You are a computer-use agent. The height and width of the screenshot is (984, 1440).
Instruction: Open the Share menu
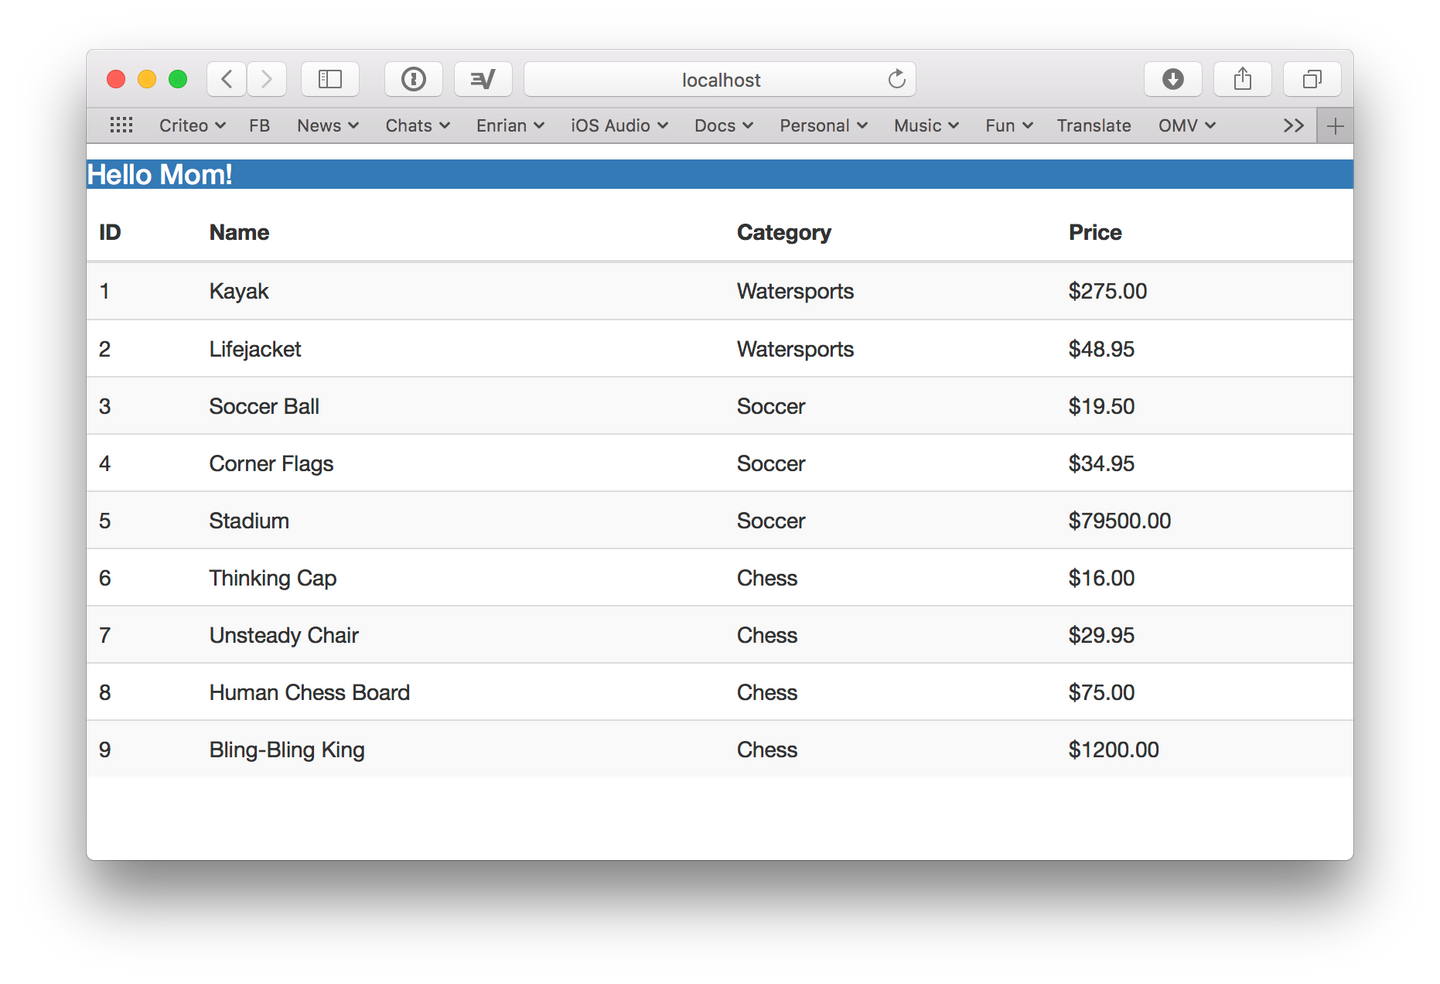coord(1242,79)
